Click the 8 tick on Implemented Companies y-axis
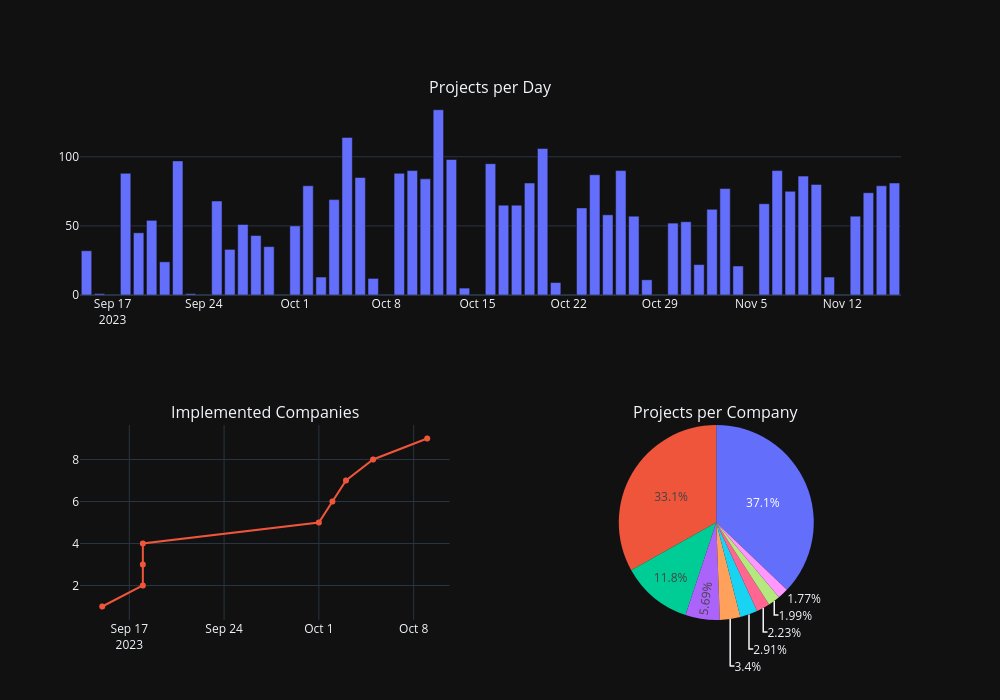 76,460
